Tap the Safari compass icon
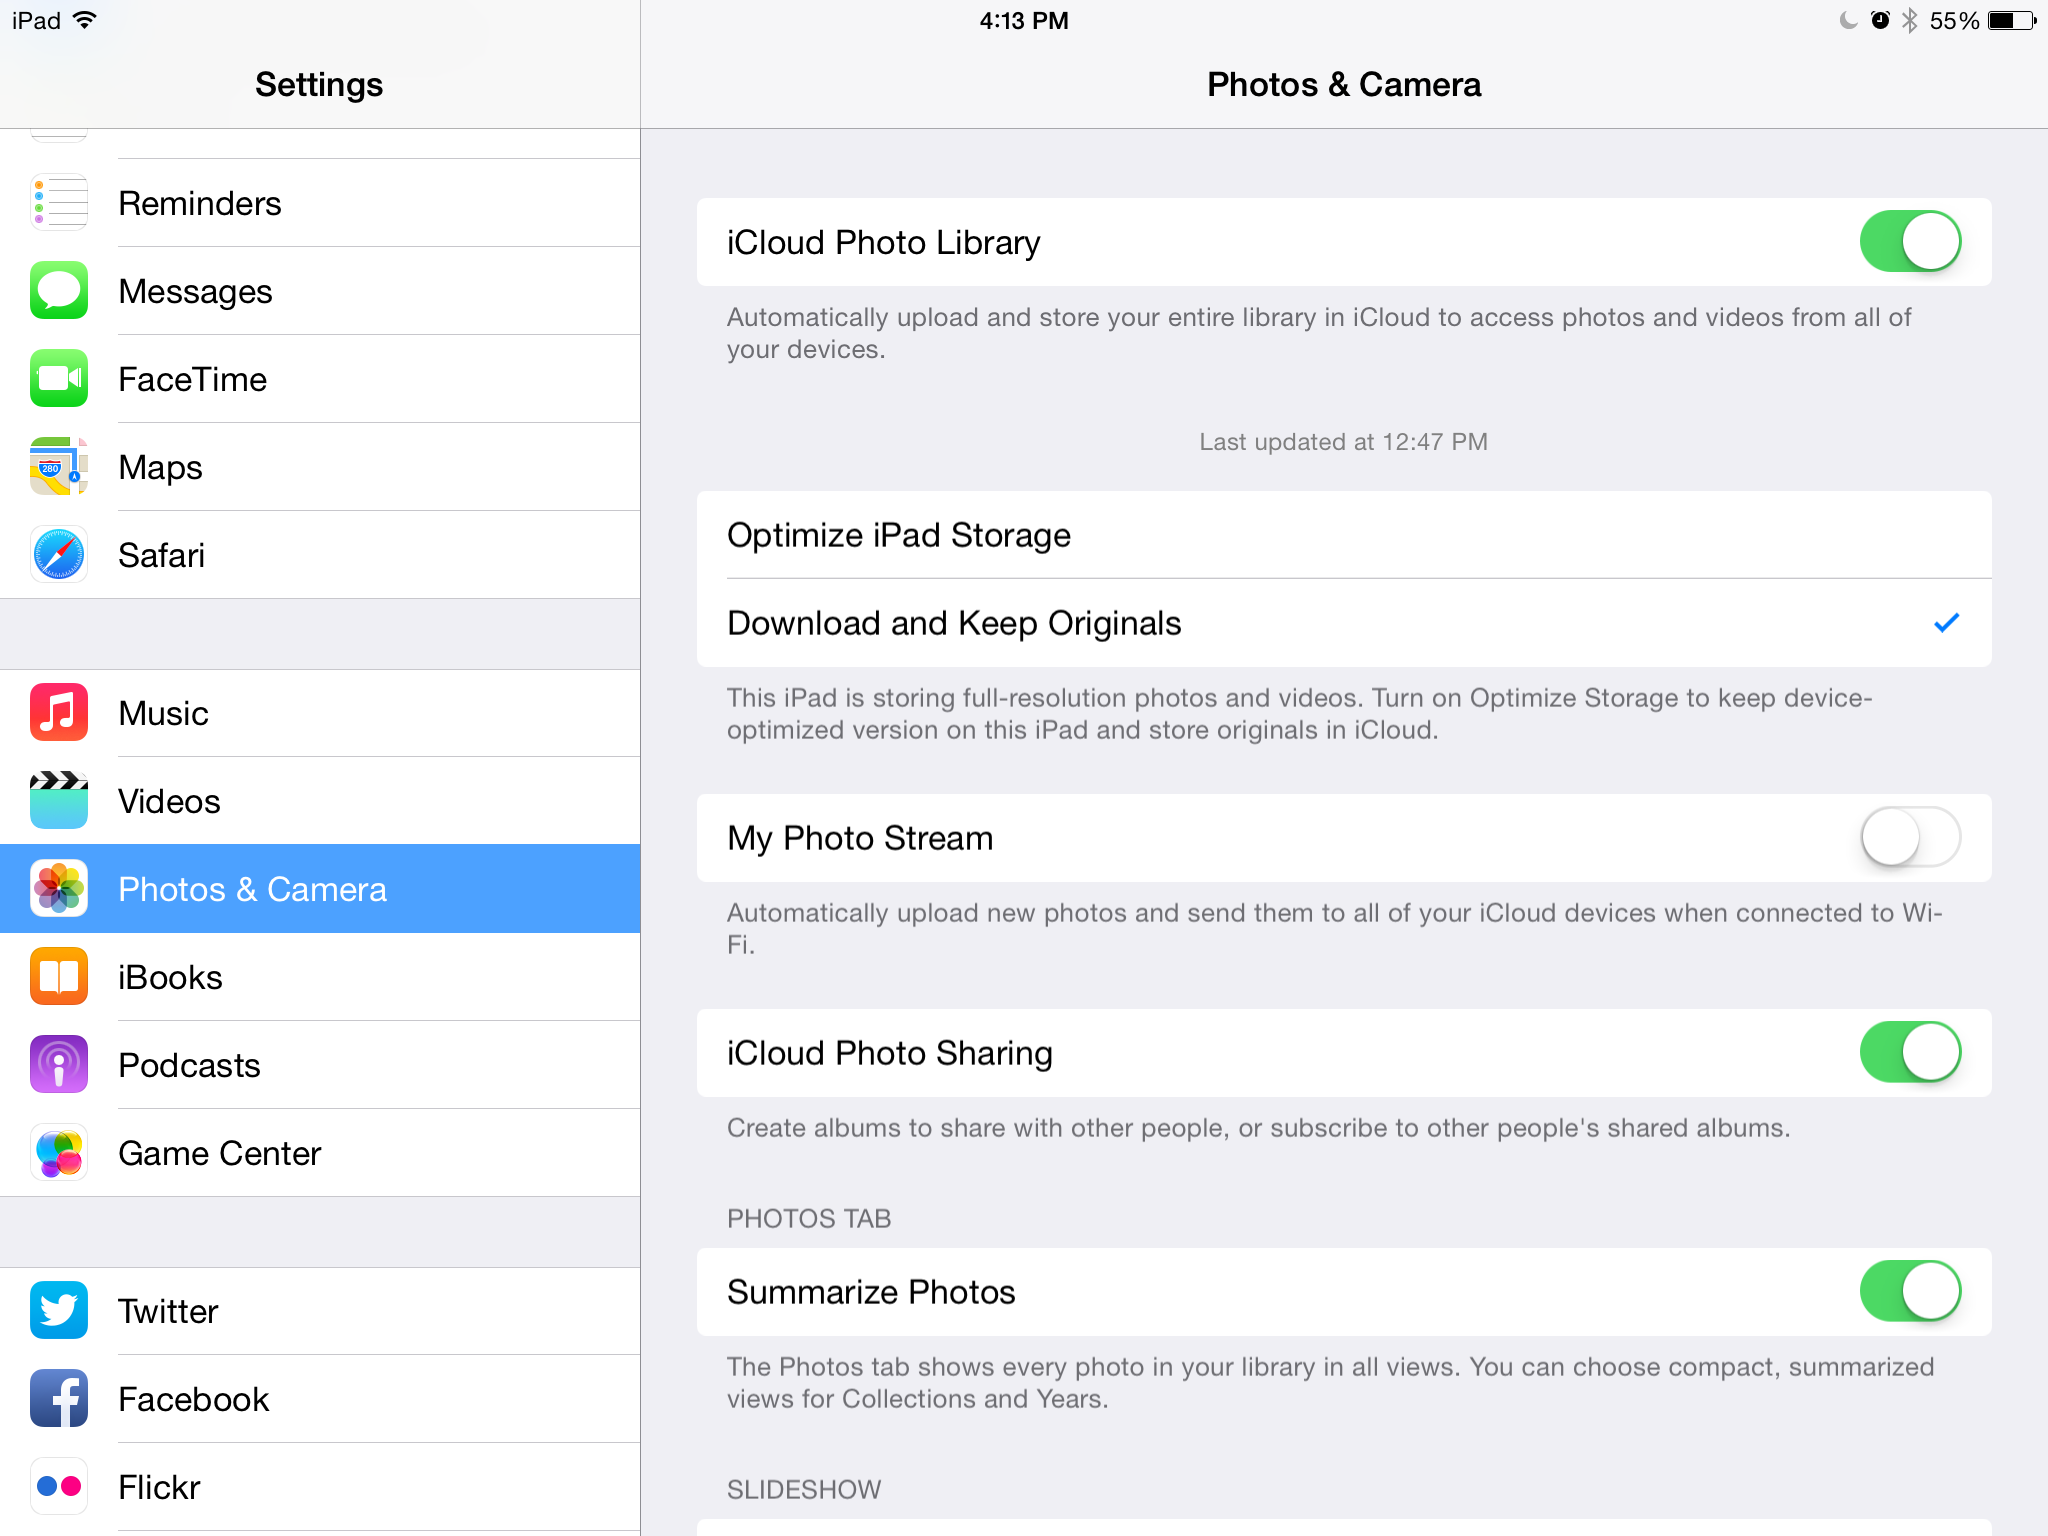Viewport: 2048px width, 1536px height. [59, 555]
